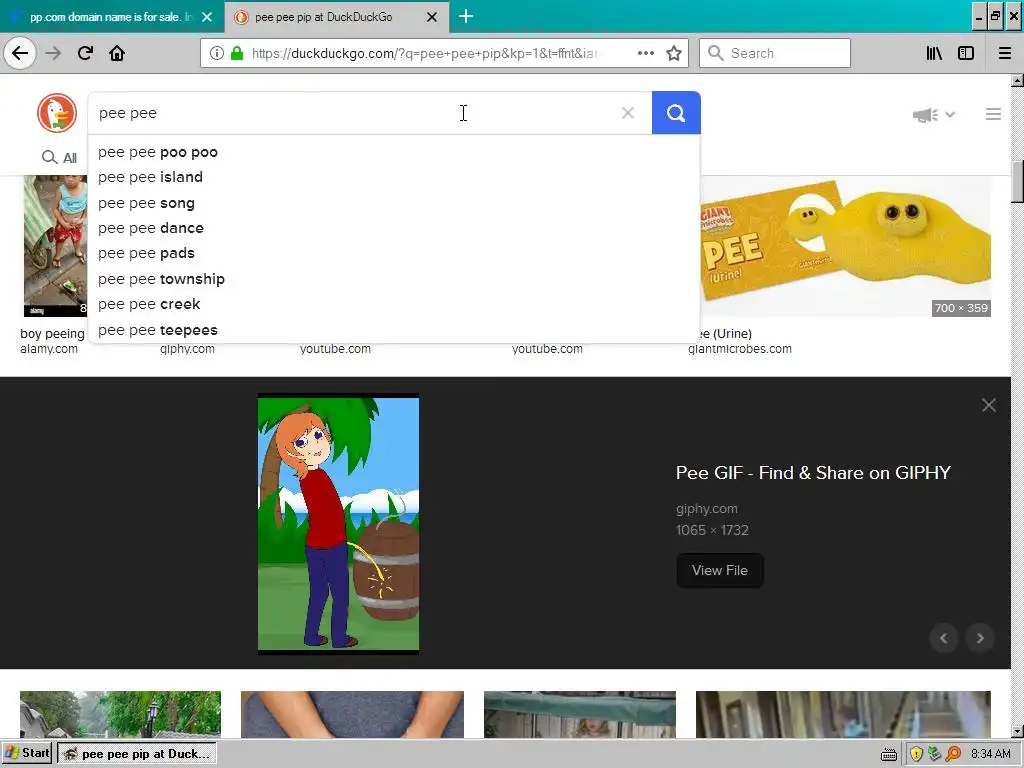
Task: Close the DuckDuckGo search tab
Action: point(432,17)
